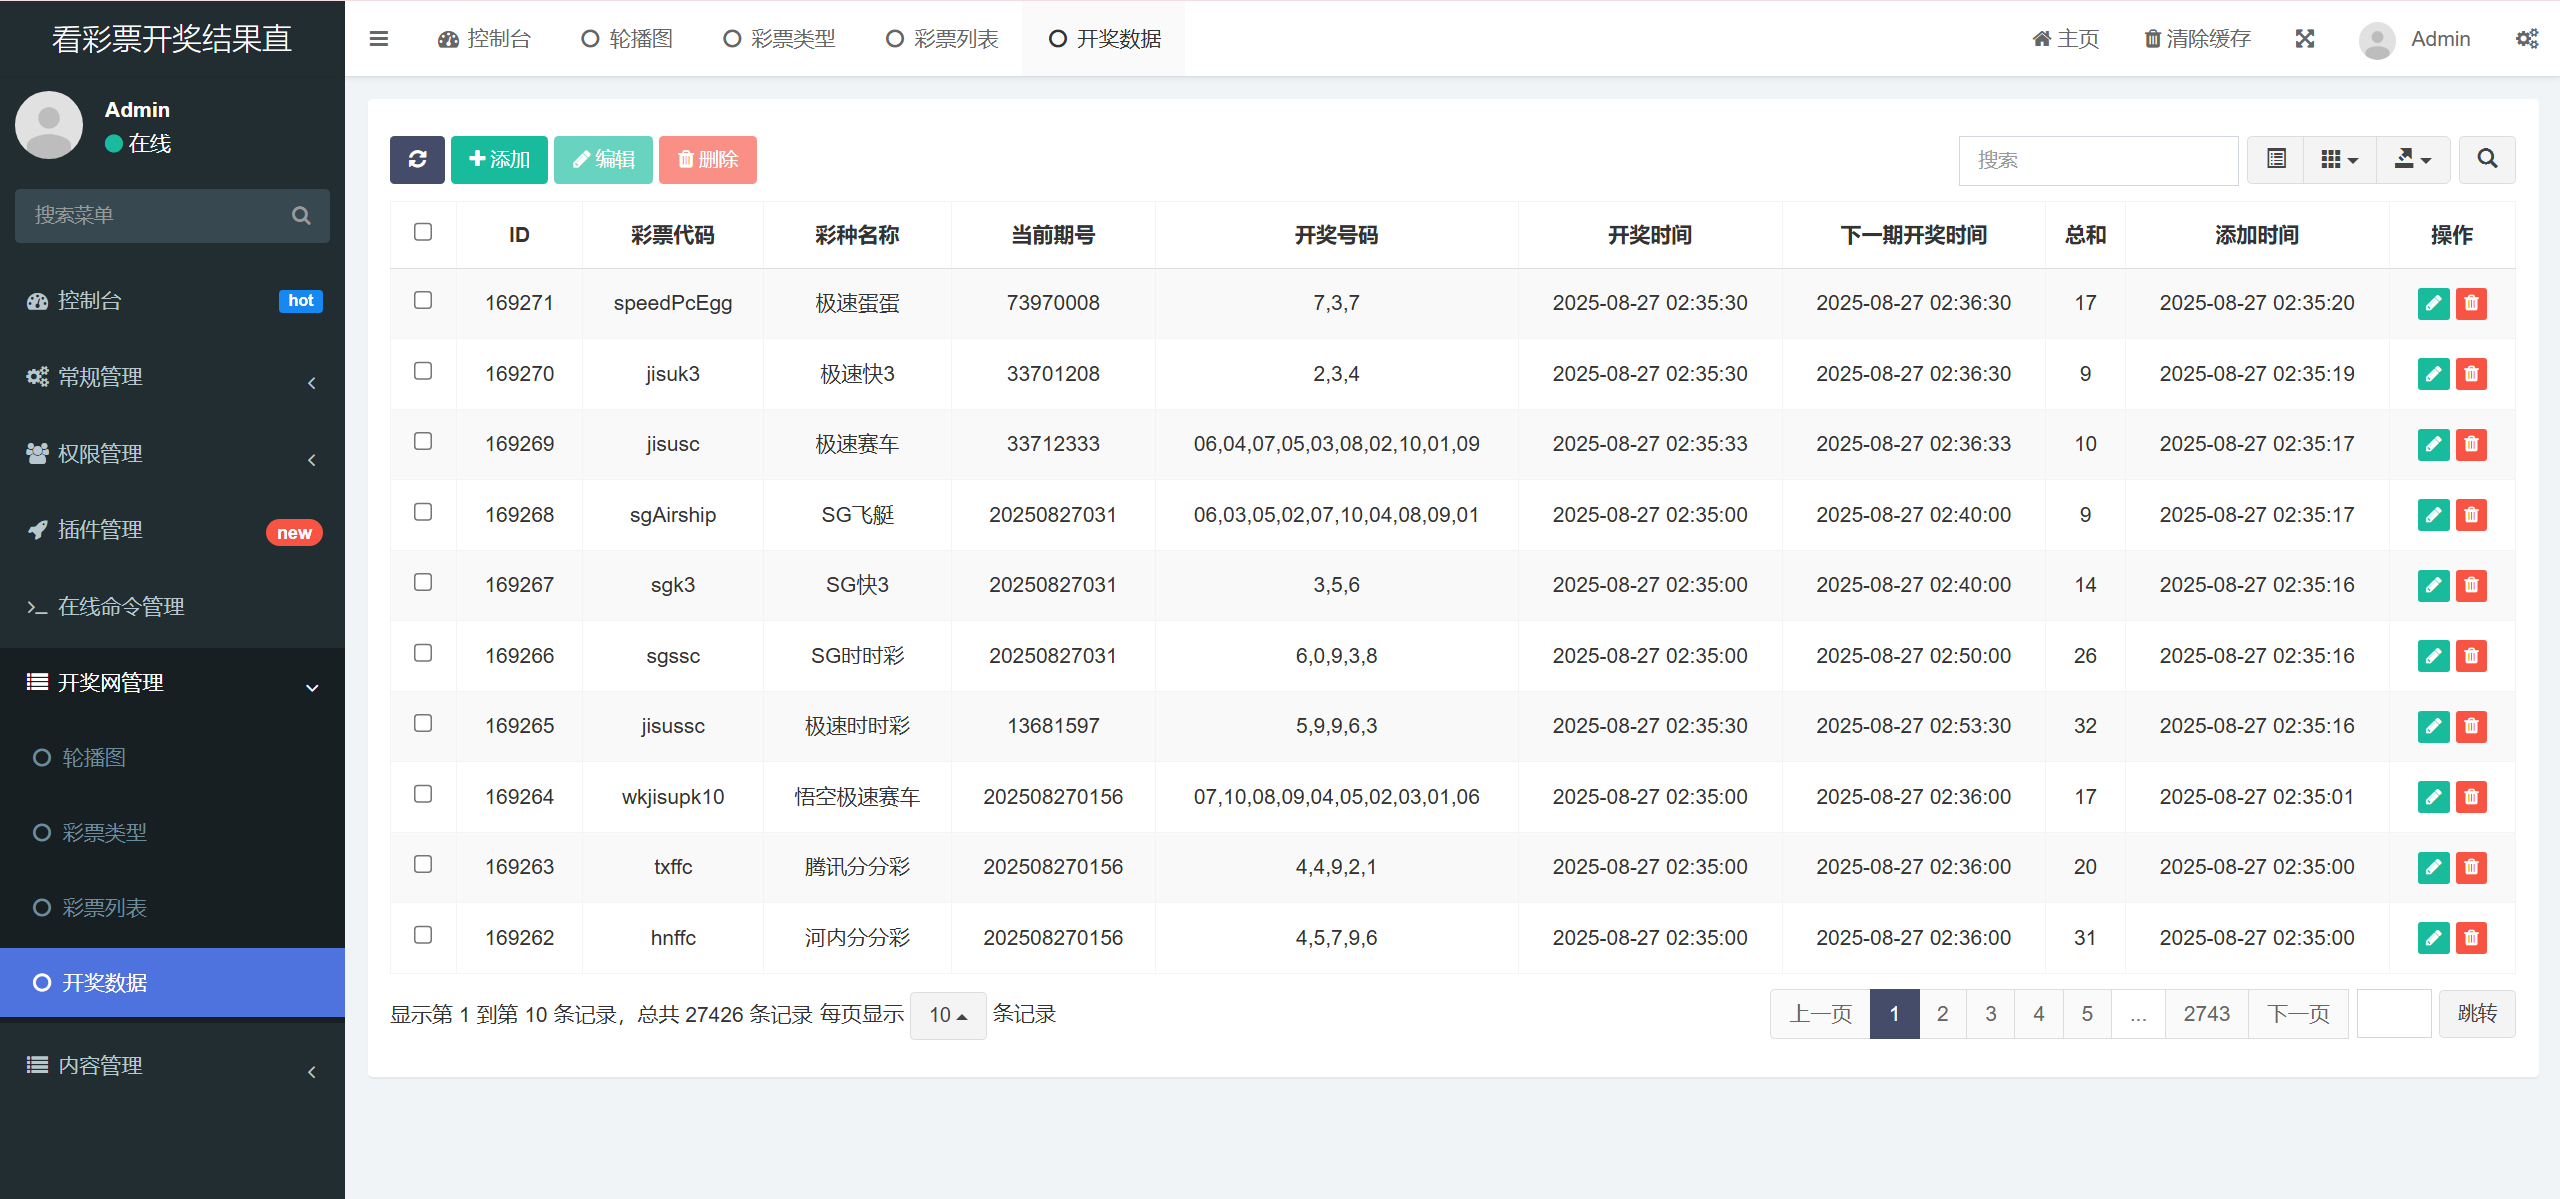The width and height of the screenshot is (2560, 1199).
Task: Click the refresh table icon button
Action: tap(417, 160)
